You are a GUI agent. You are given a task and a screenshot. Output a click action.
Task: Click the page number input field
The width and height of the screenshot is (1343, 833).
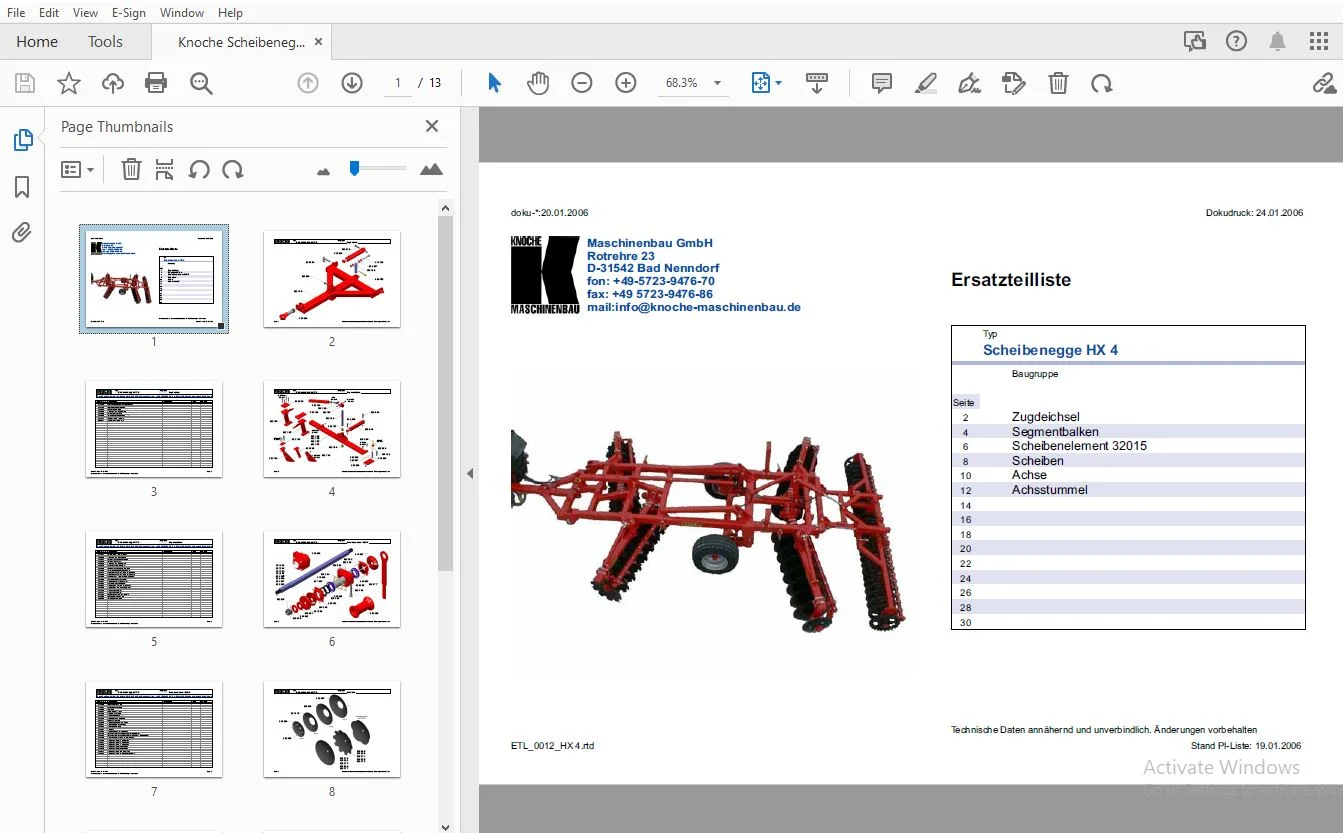click(398, 83)
